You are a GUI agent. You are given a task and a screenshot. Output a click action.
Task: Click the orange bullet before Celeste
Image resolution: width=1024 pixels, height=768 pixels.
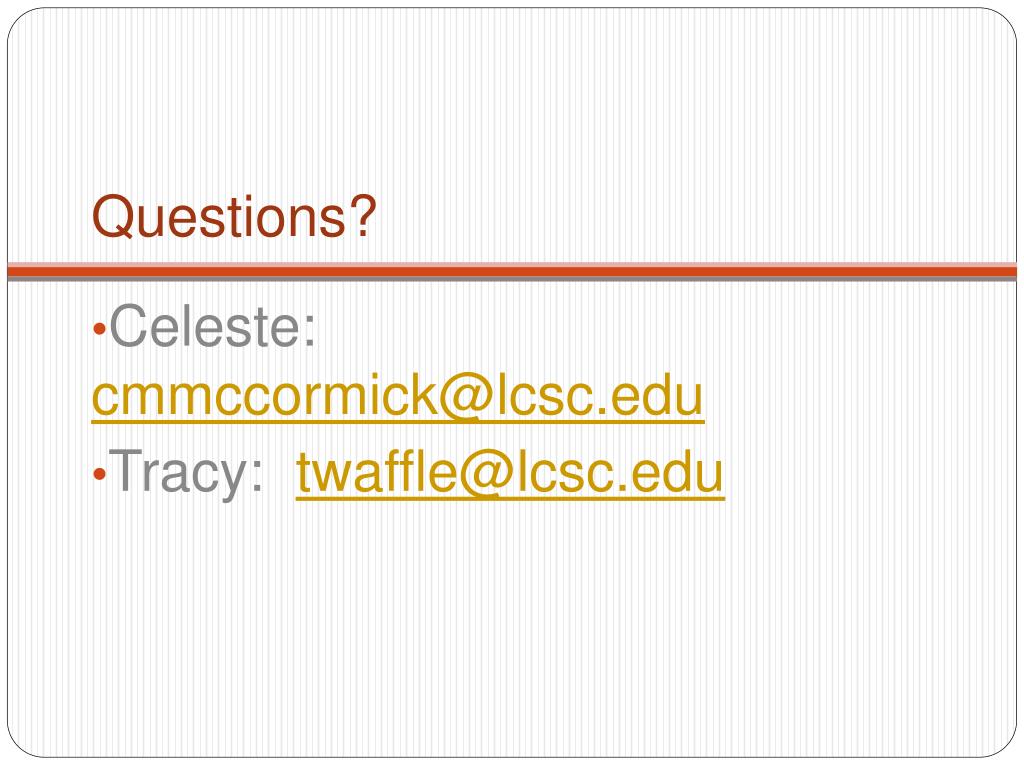(99, 328)
